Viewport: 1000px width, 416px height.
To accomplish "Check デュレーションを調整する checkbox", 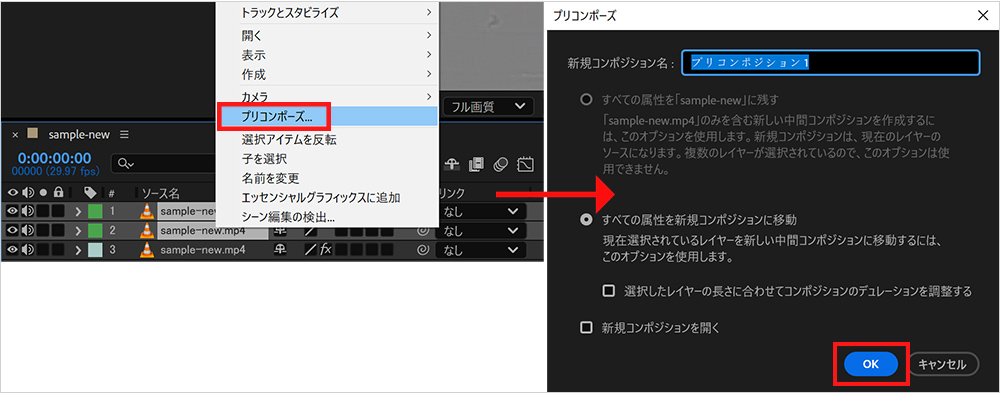I will tap(609, 291).
